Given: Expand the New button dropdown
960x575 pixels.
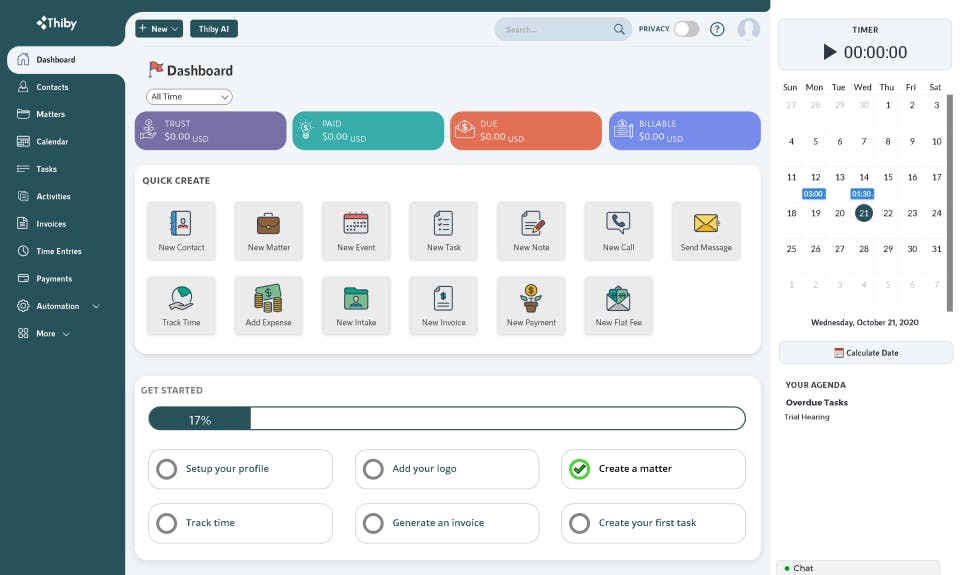Looking at the screenshot, I should (x=159, y=29).
